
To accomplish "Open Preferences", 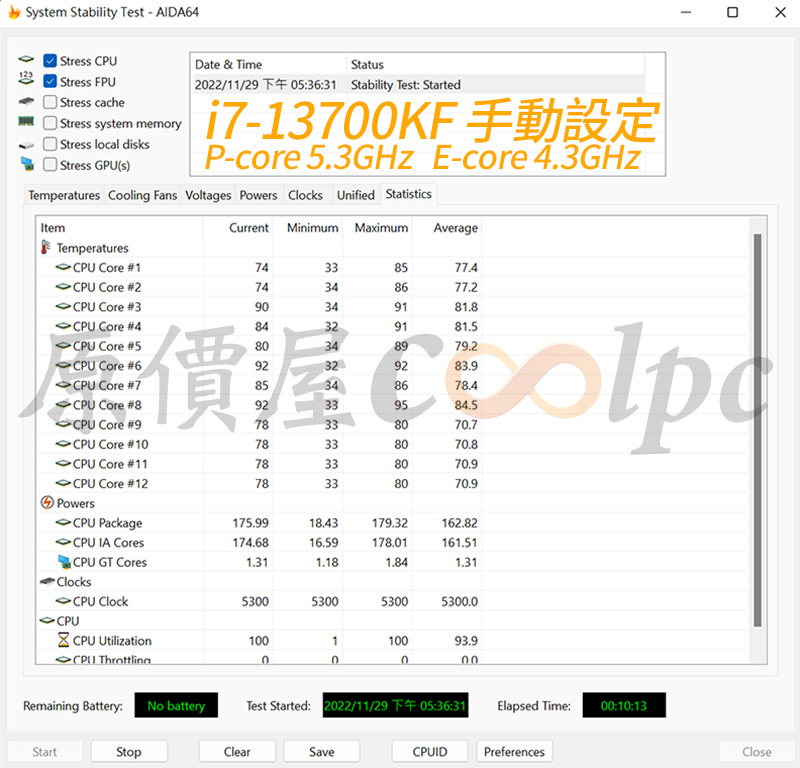I will 514,752.
